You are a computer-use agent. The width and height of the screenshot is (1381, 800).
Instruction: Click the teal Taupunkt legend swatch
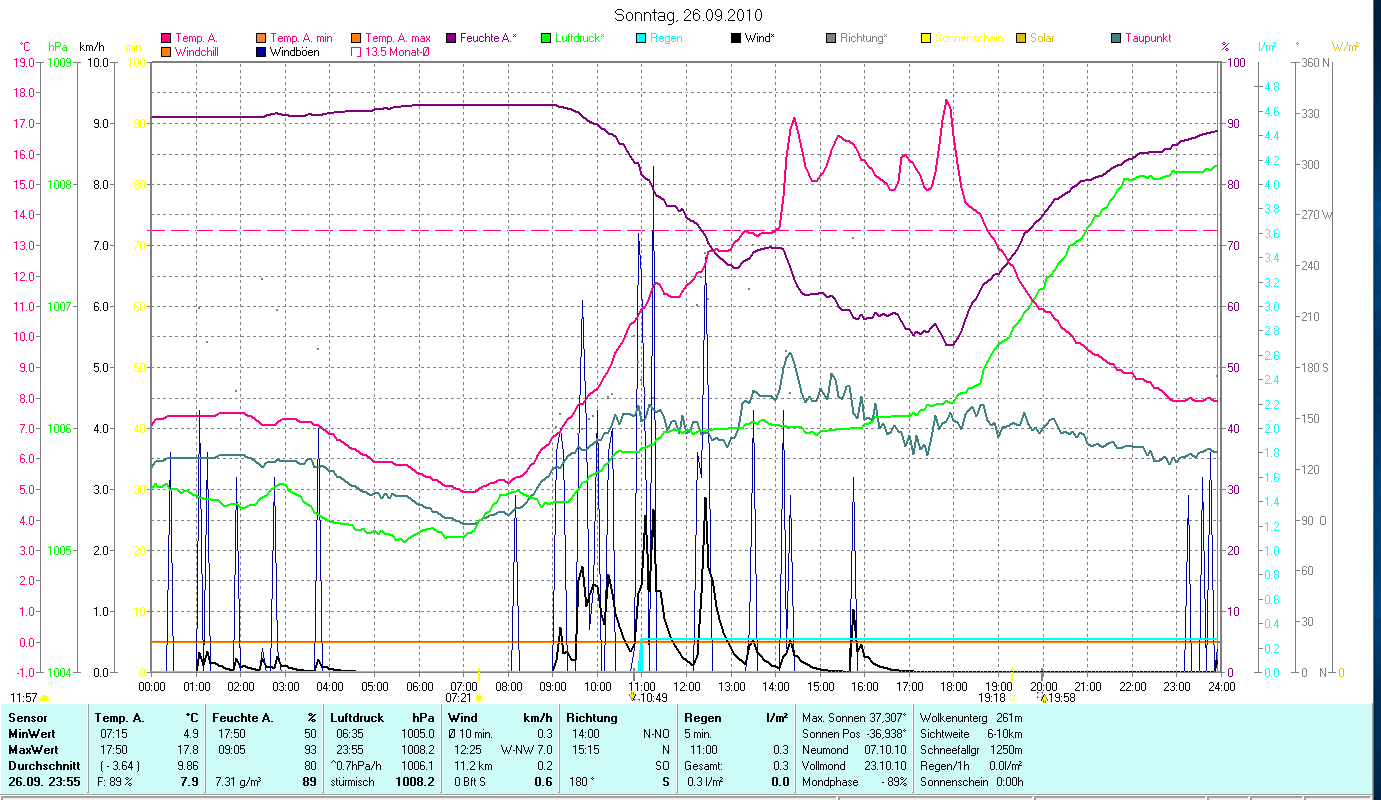tap(1116, 38)
